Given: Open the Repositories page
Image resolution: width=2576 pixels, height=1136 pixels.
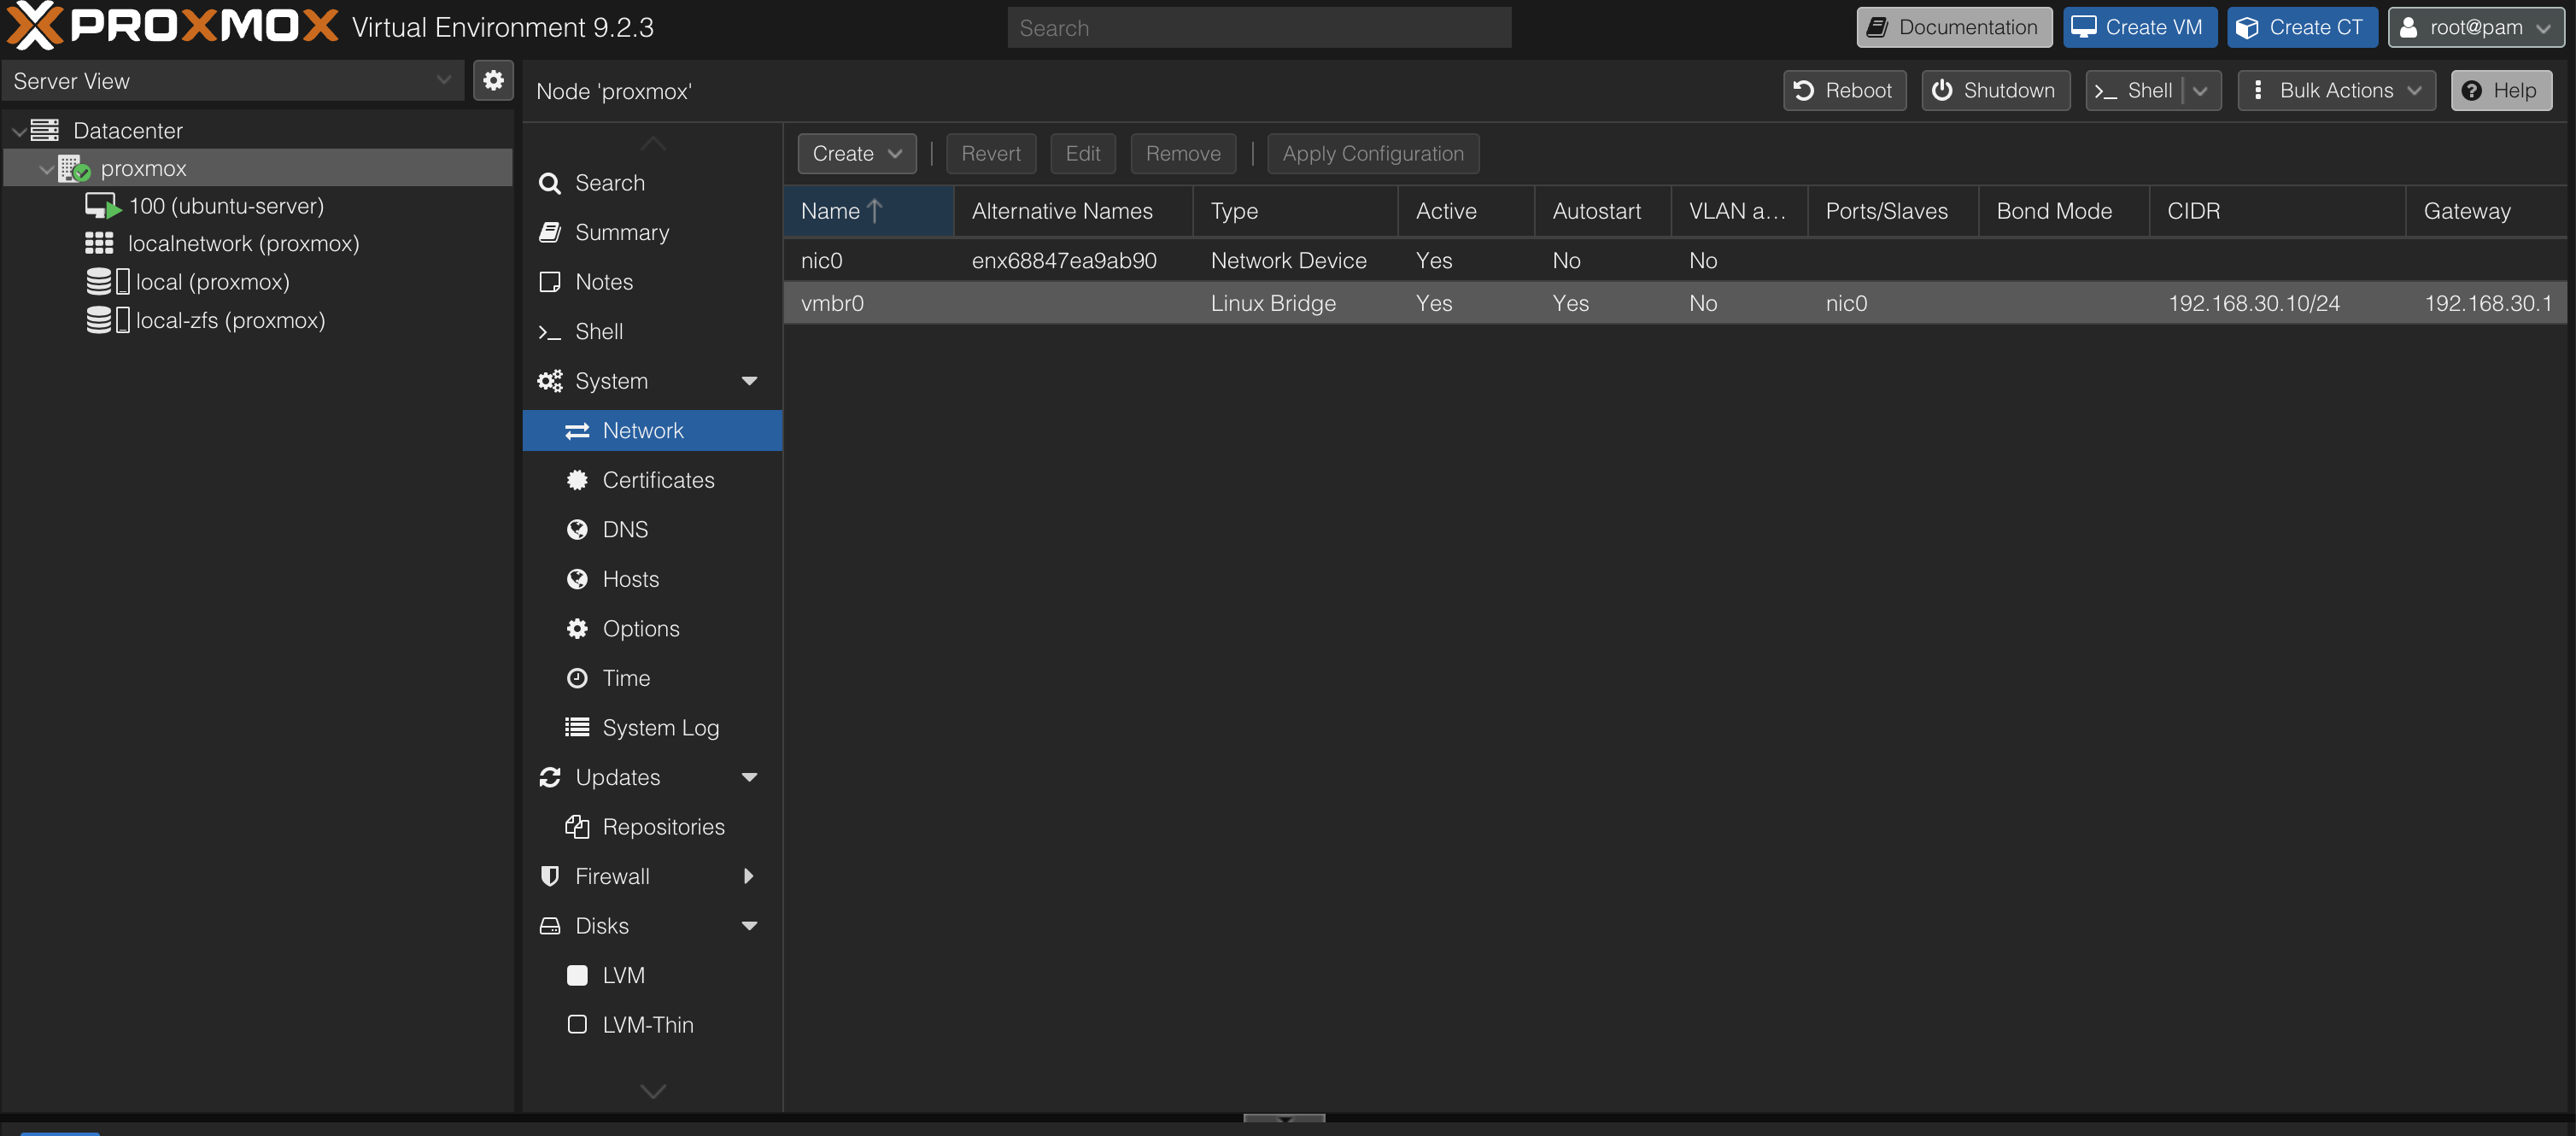Looking at the screenshot, I should click(652, 827).
